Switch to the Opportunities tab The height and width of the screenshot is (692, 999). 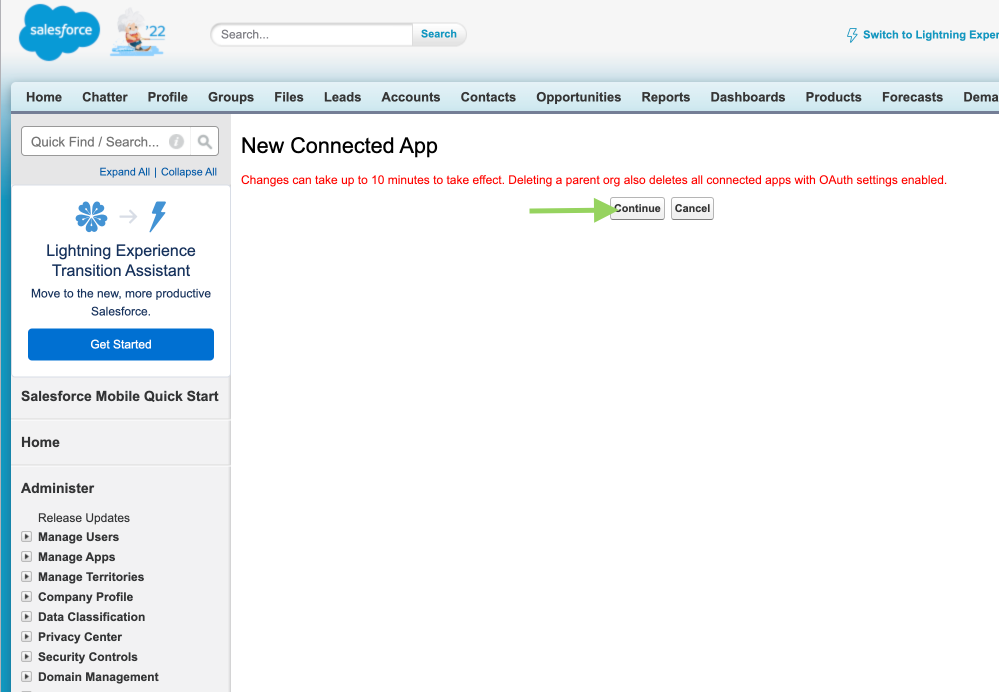pos(578,97)
